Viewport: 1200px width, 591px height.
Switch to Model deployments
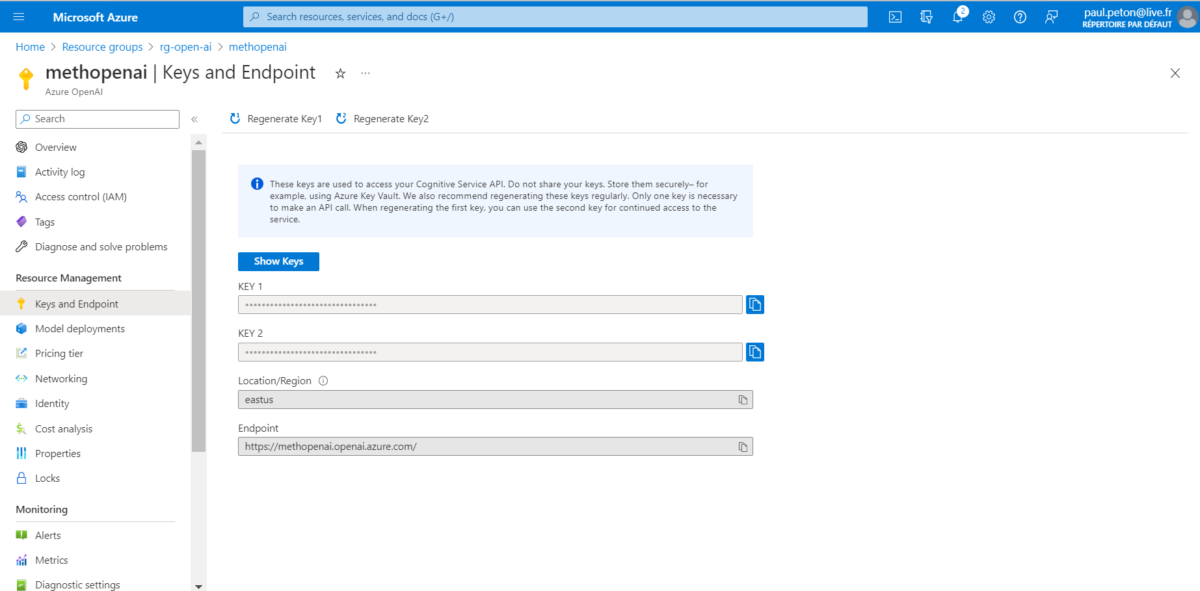80,328
